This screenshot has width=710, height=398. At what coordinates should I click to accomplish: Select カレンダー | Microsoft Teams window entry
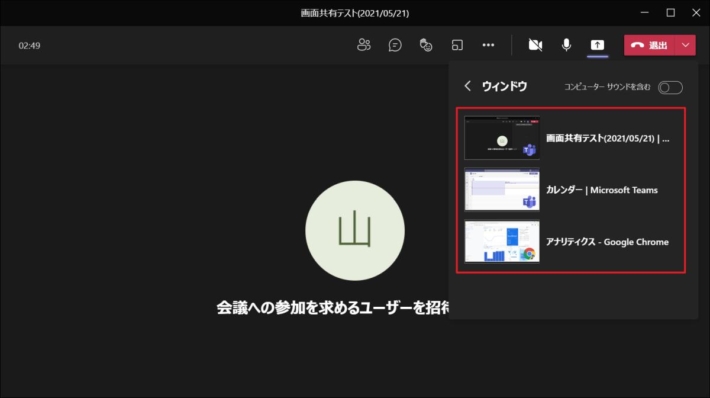click(571, 190)
